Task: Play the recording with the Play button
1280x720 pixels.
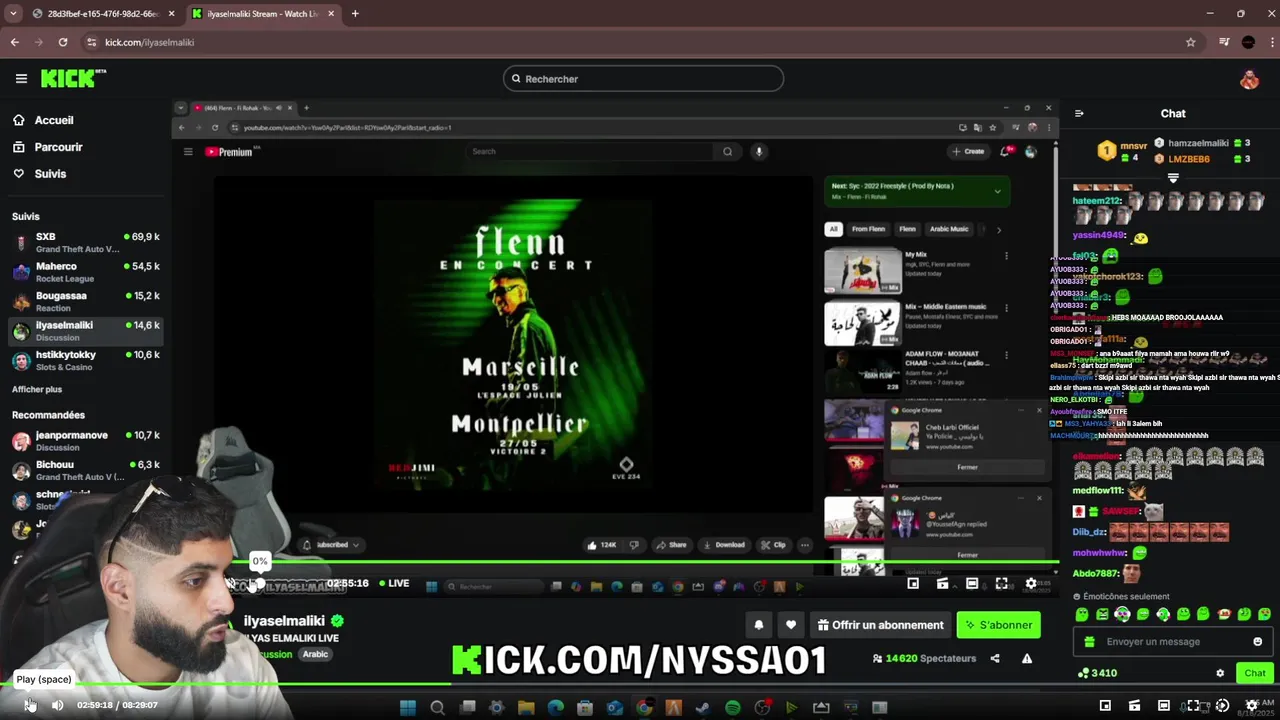Action: [x=29, y=705]
